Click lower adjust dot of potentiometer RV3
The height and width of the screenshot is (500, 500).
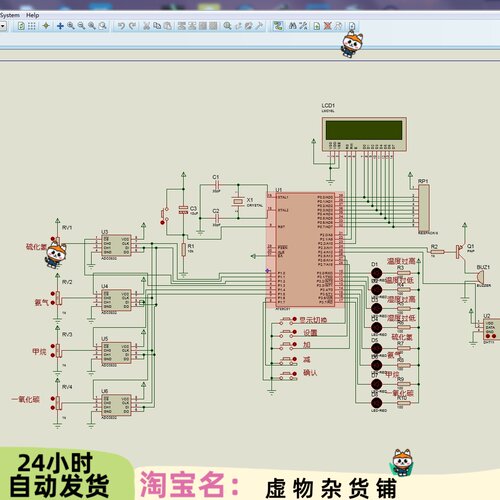click(x=53, y=355)
